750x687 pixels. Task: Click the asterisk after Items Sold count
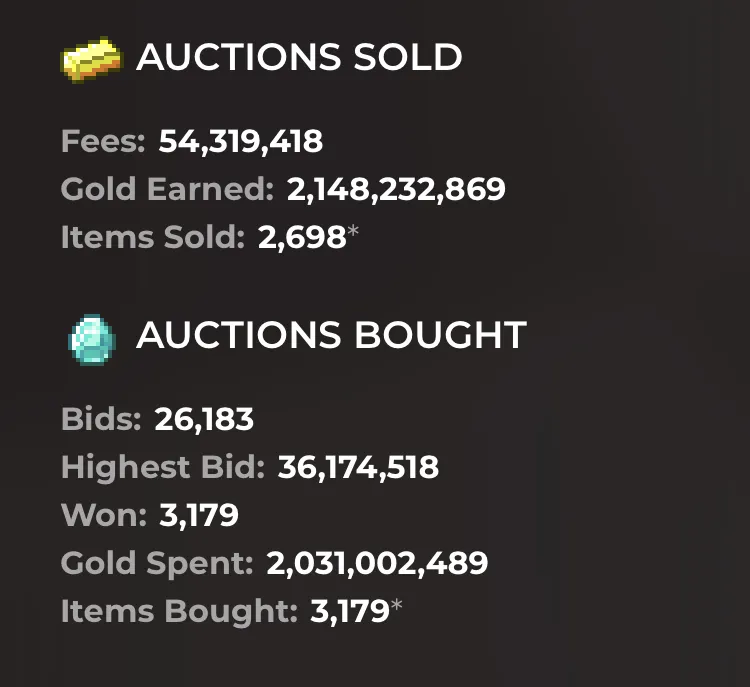(353, 235)
